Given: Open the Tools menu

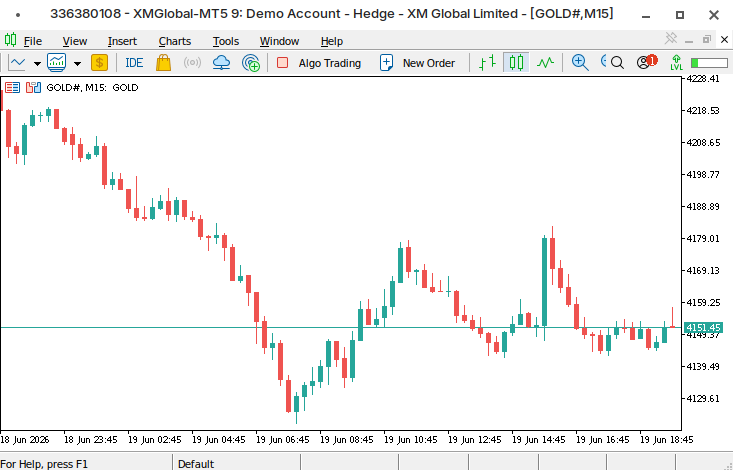Looking at the screenshot, I should coord(226,41).
